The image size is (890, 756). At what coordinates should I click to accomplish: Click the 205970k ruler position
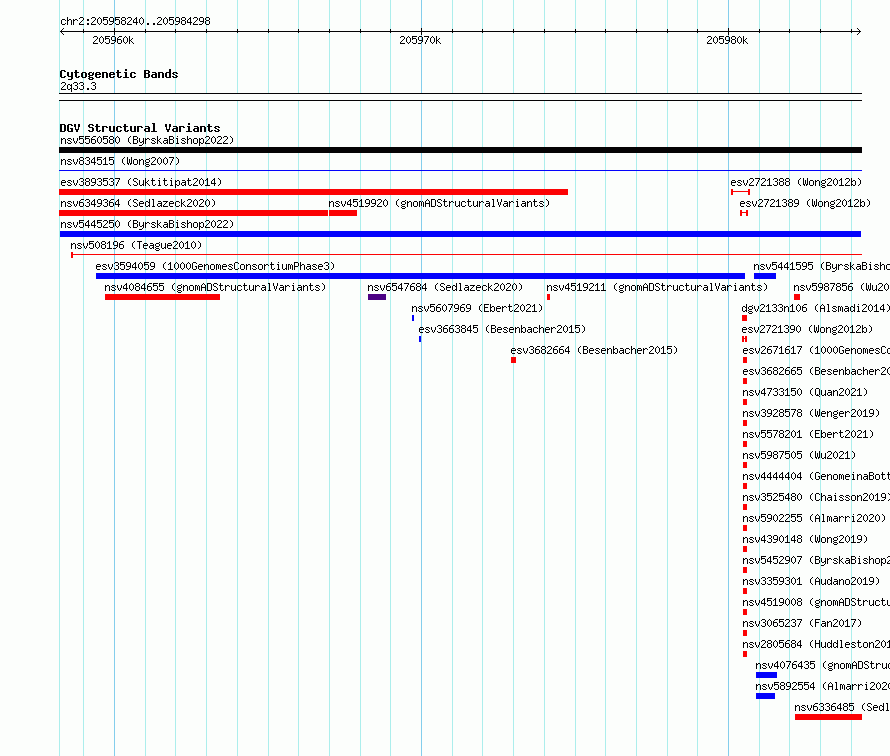point(420,40)
